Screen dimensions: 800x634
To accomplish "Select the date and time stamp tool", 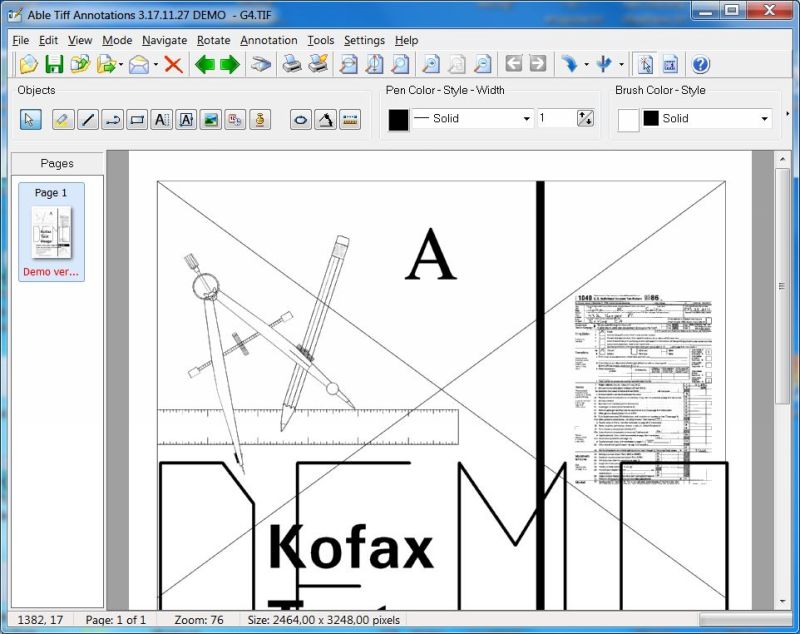I will point(235,120).
